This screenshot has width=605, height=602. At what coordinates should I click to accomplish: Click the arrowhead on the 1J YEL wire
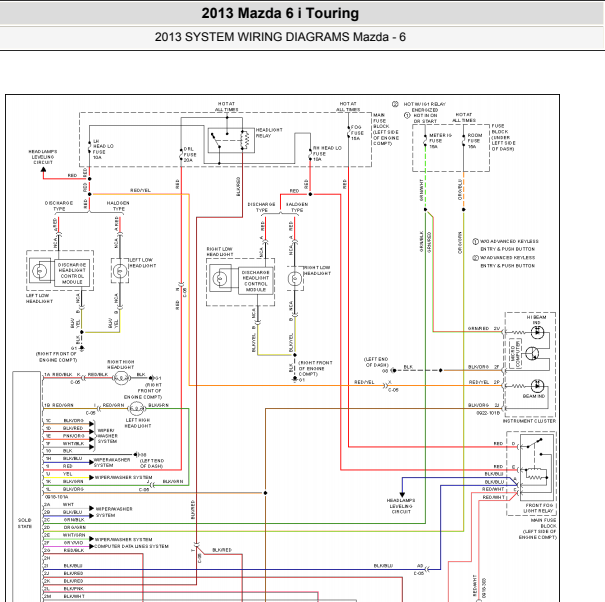[91, 477]
